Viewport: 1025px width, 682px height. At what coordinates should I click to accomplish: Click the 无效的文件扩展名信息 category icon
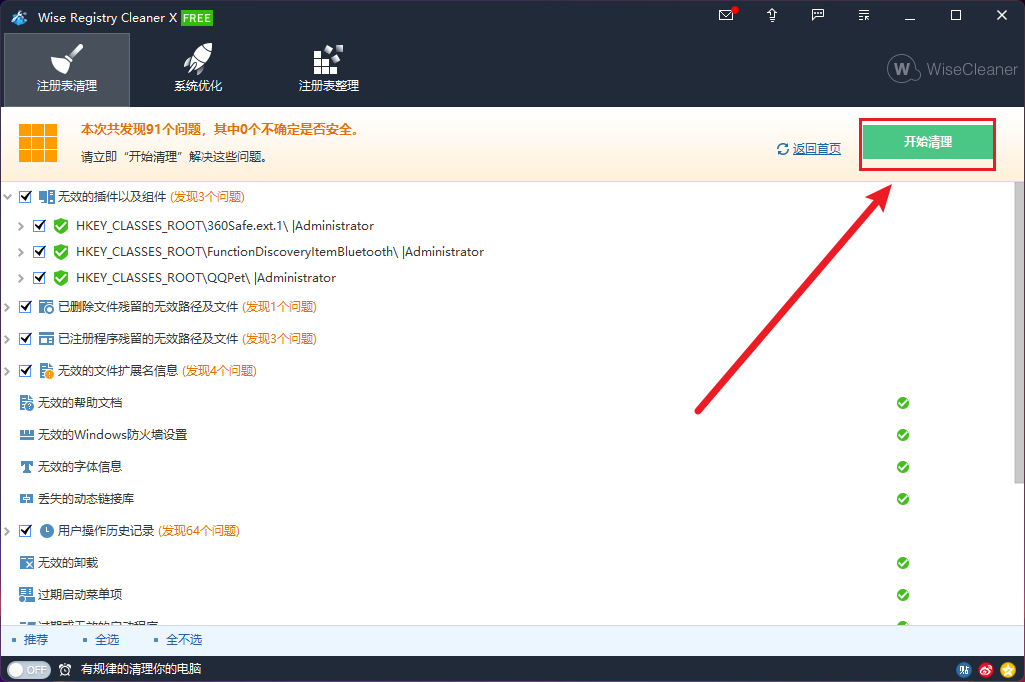[x=46, y=371]
